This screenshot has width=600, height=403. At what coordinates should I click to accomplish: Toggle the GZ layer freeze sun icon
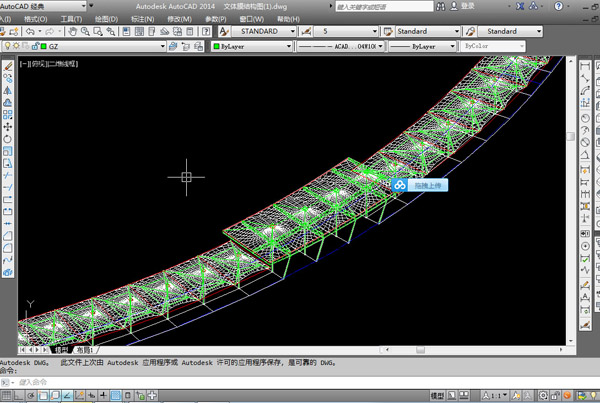[18, 46]
